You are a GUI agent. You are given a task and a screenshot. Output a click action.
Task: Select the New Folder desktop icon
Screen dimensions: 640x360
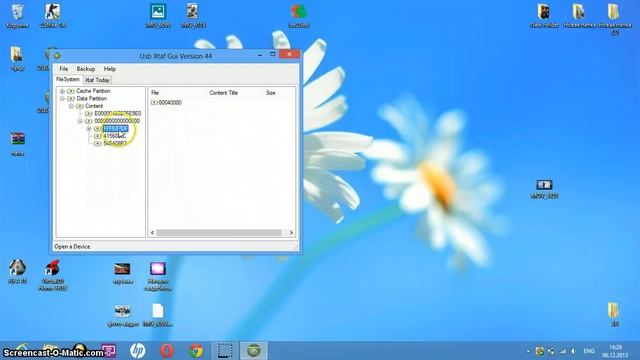(x=544, y=16)
